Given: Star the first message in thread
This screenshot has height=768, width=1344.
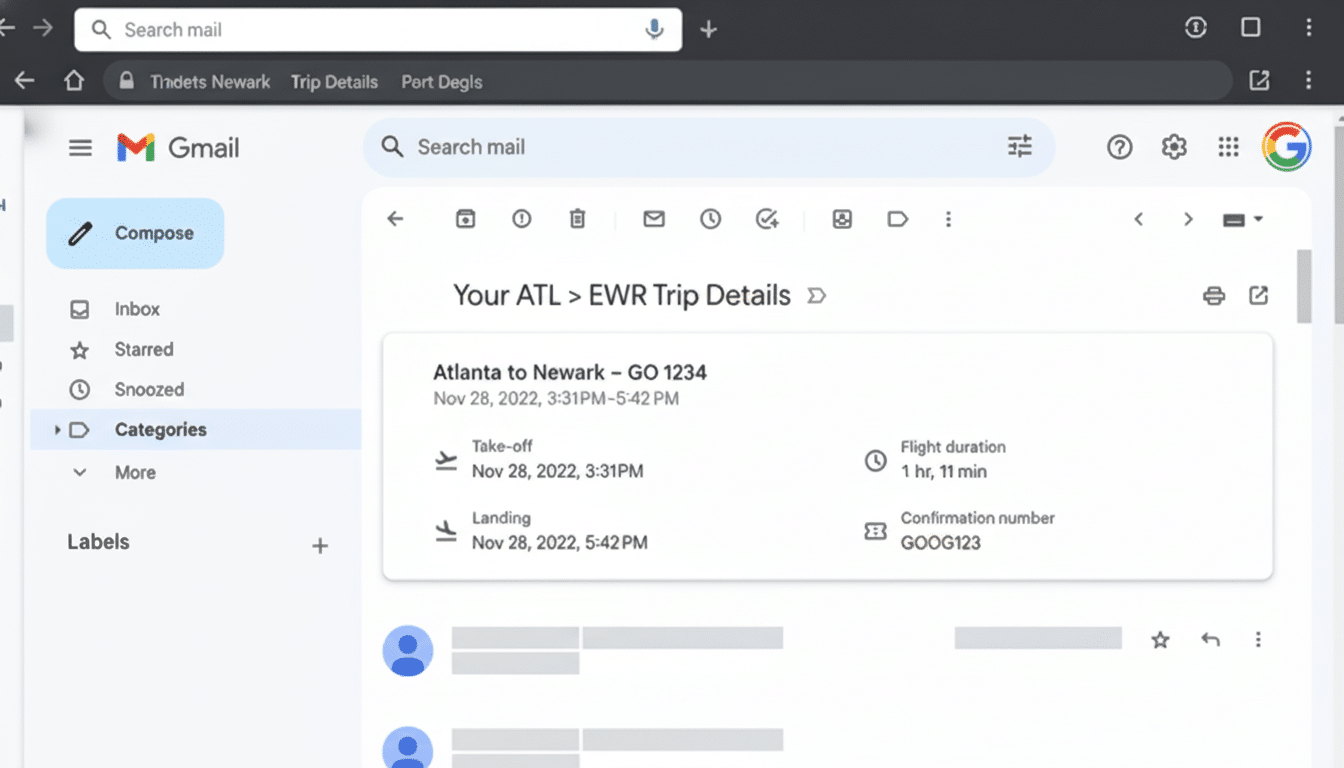Looking at the screenshot, I should (x=1160, y=639).
